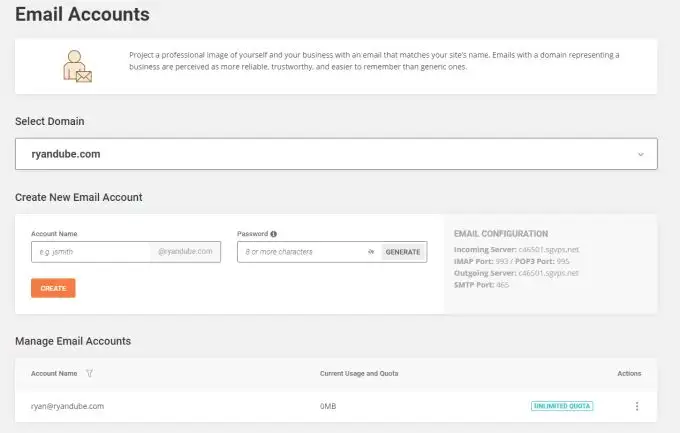The image size is (680, 433).
Task: Click the Manage Email Accounts heading
Action: click(x=73, y=341)
